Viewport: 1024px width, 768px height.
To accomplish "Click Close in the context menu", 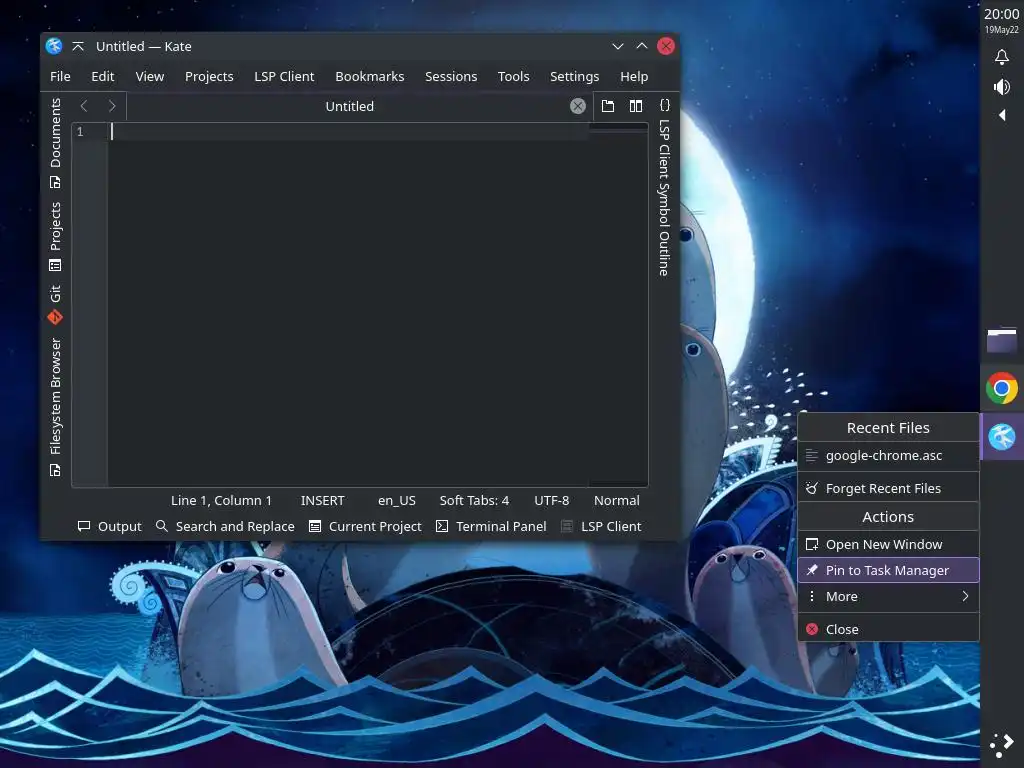I will point(888,630).
